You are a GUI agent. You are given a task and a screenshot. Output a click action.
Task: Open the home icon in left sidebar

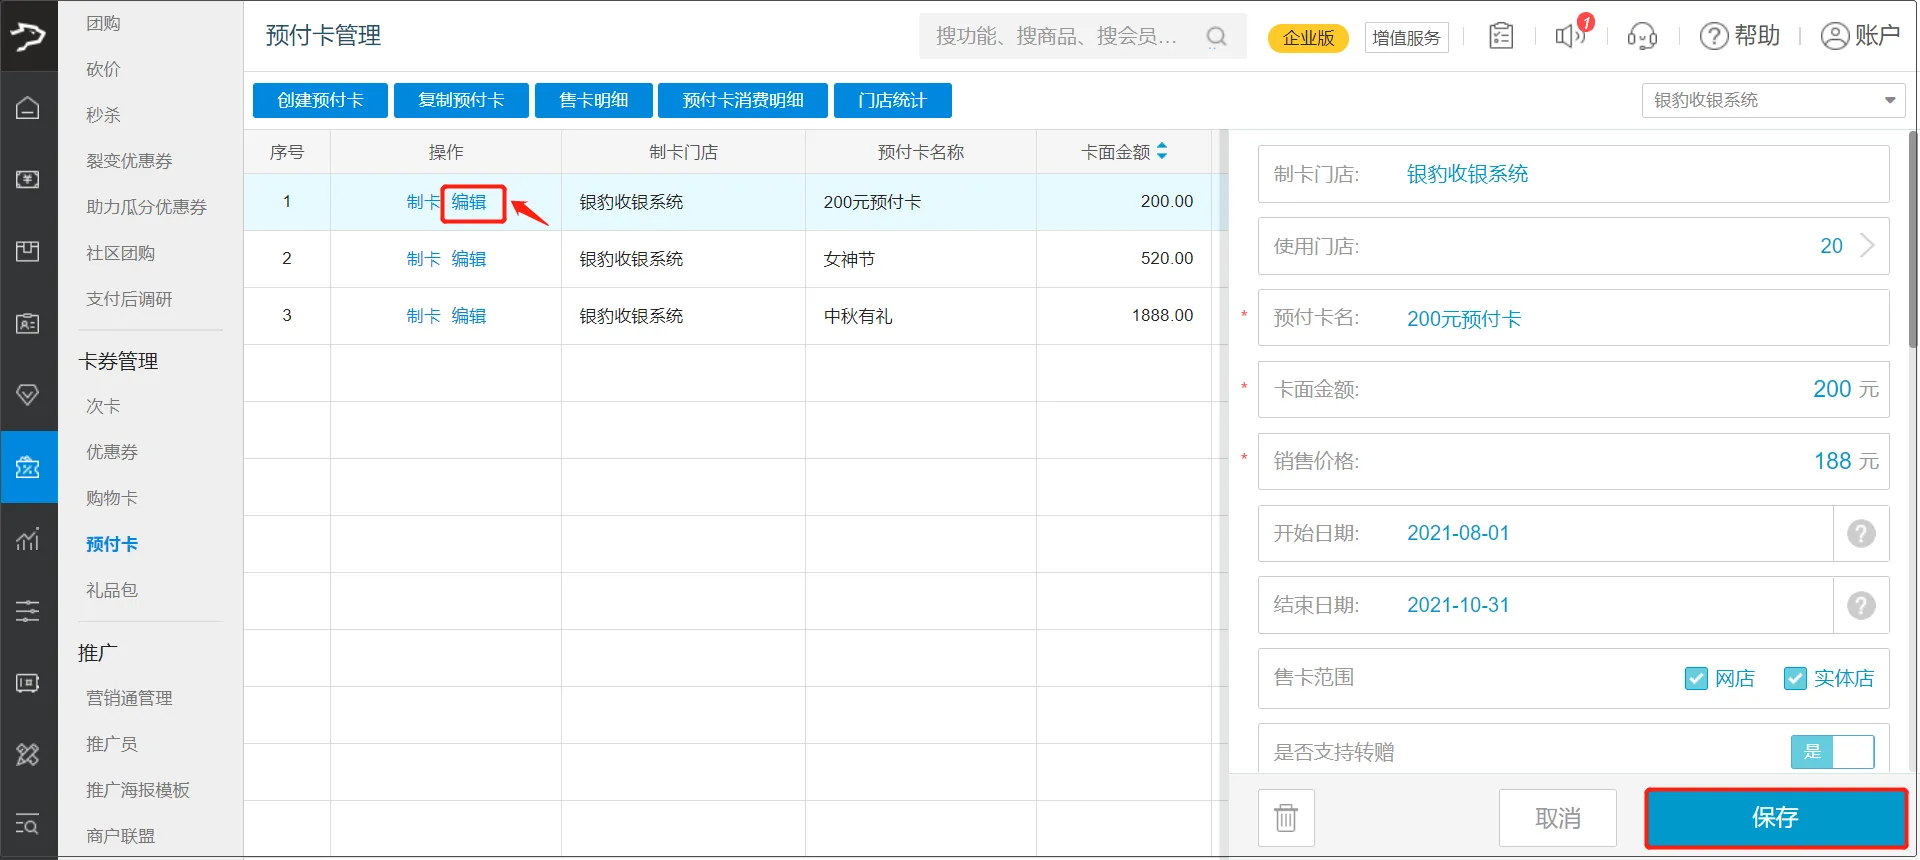28,108
